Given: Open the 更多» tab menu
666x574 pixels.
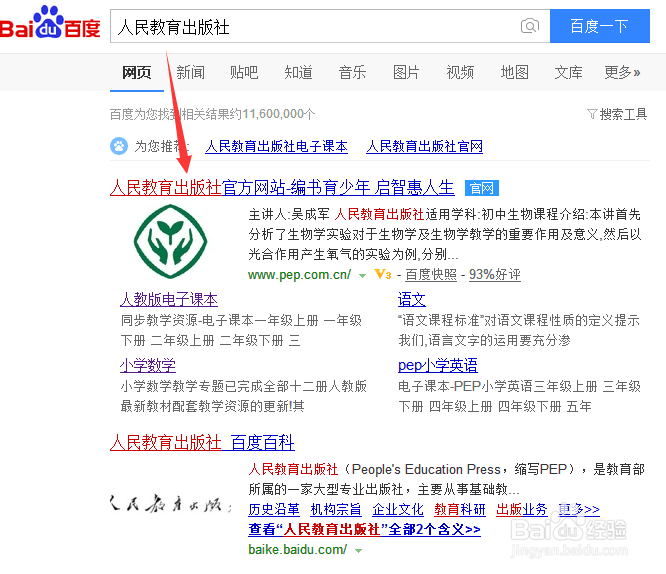Looking at the screenshot, I should tap(622, 72).
